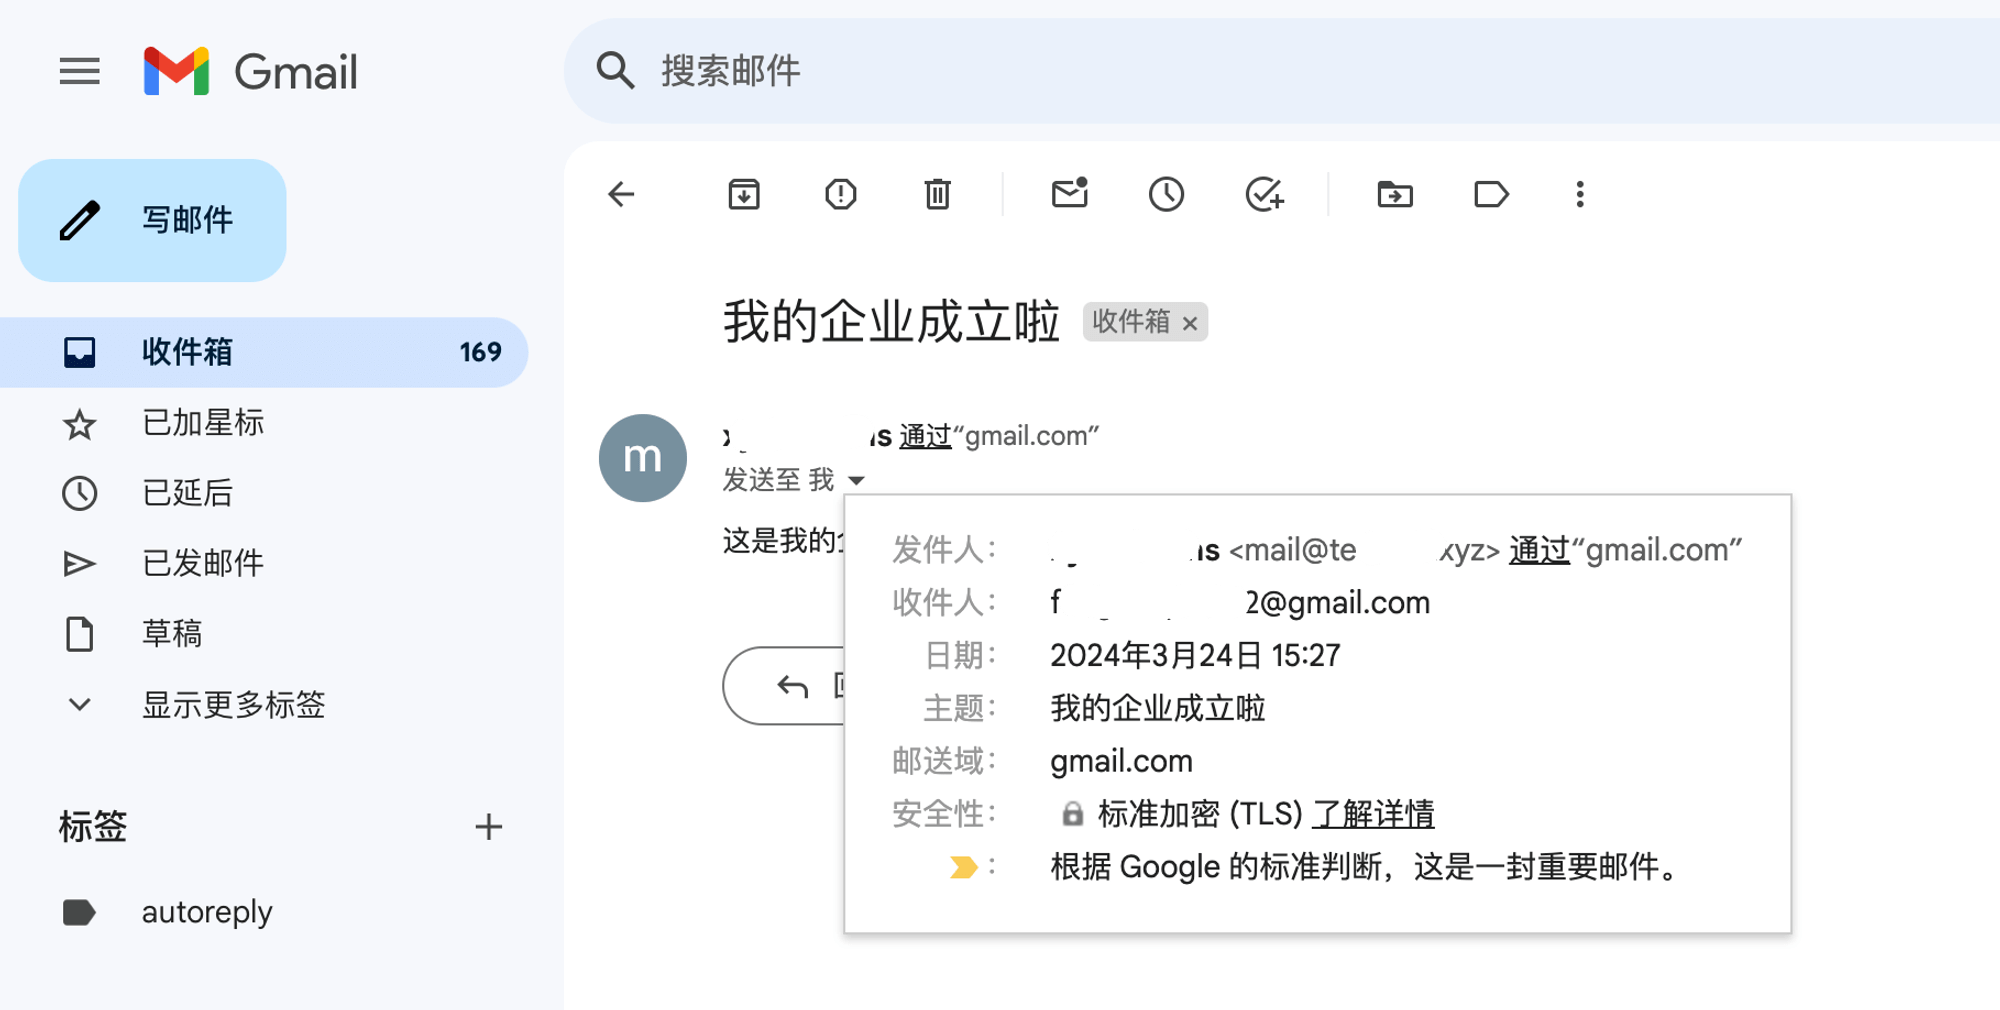
Task: Click the 写邮件 compose button
Action: [152, 220]
